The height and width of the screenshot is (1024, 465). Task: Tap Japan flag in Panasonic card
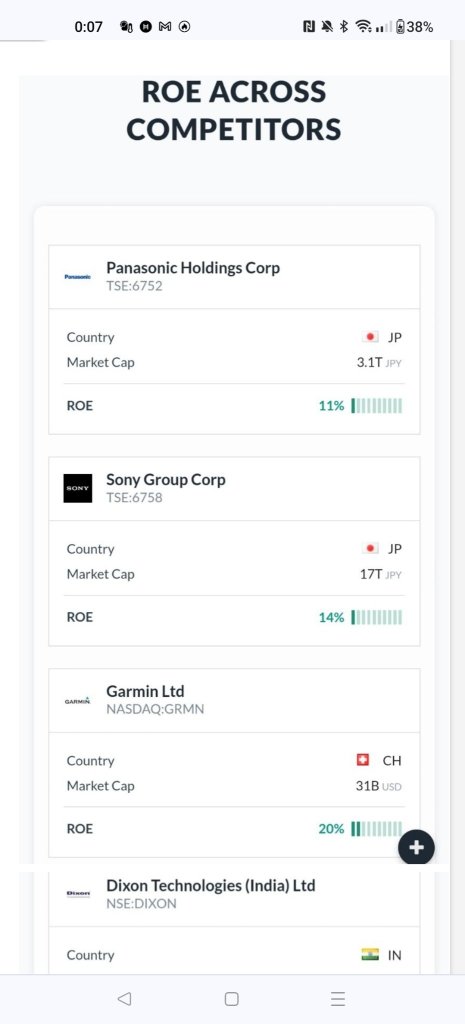[370, 337]
